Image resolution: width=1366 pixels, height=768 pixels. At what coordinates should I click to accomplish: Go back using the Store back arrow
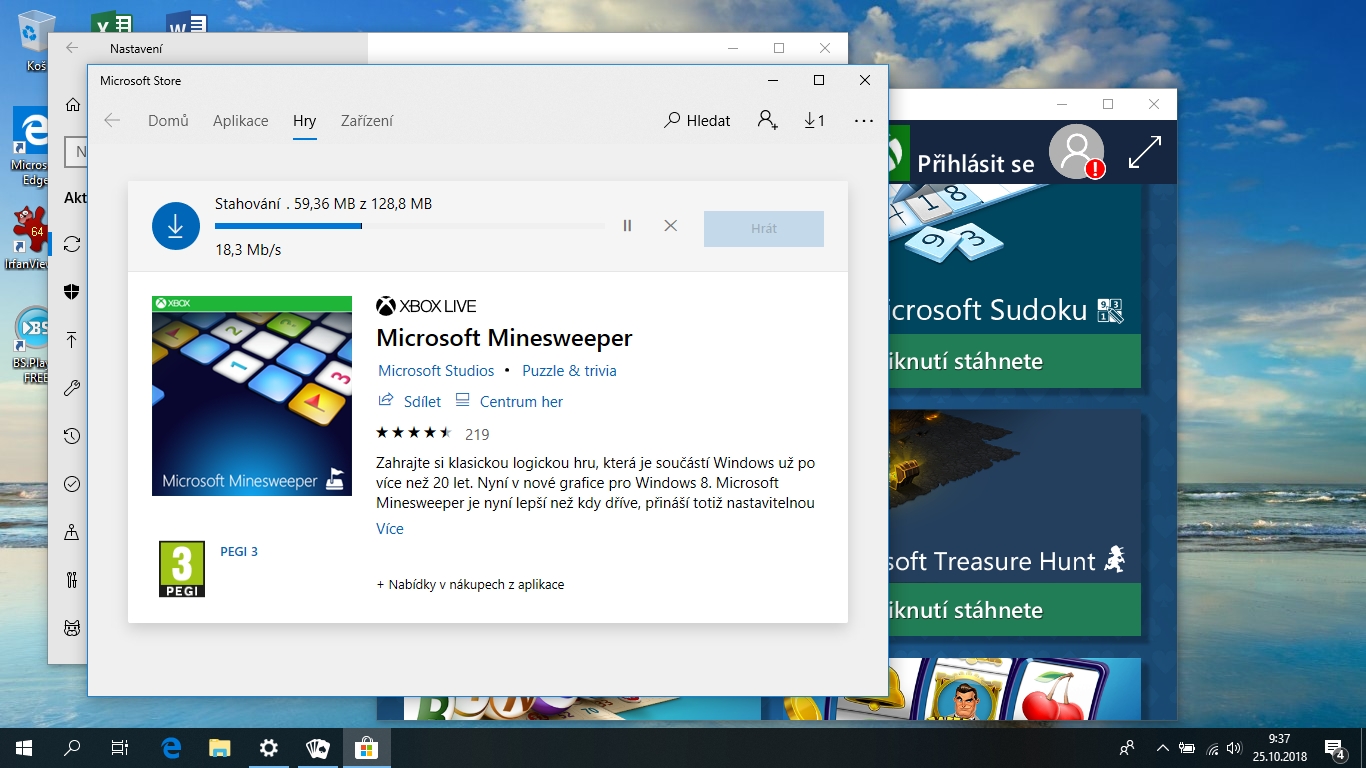pos(112,120)
